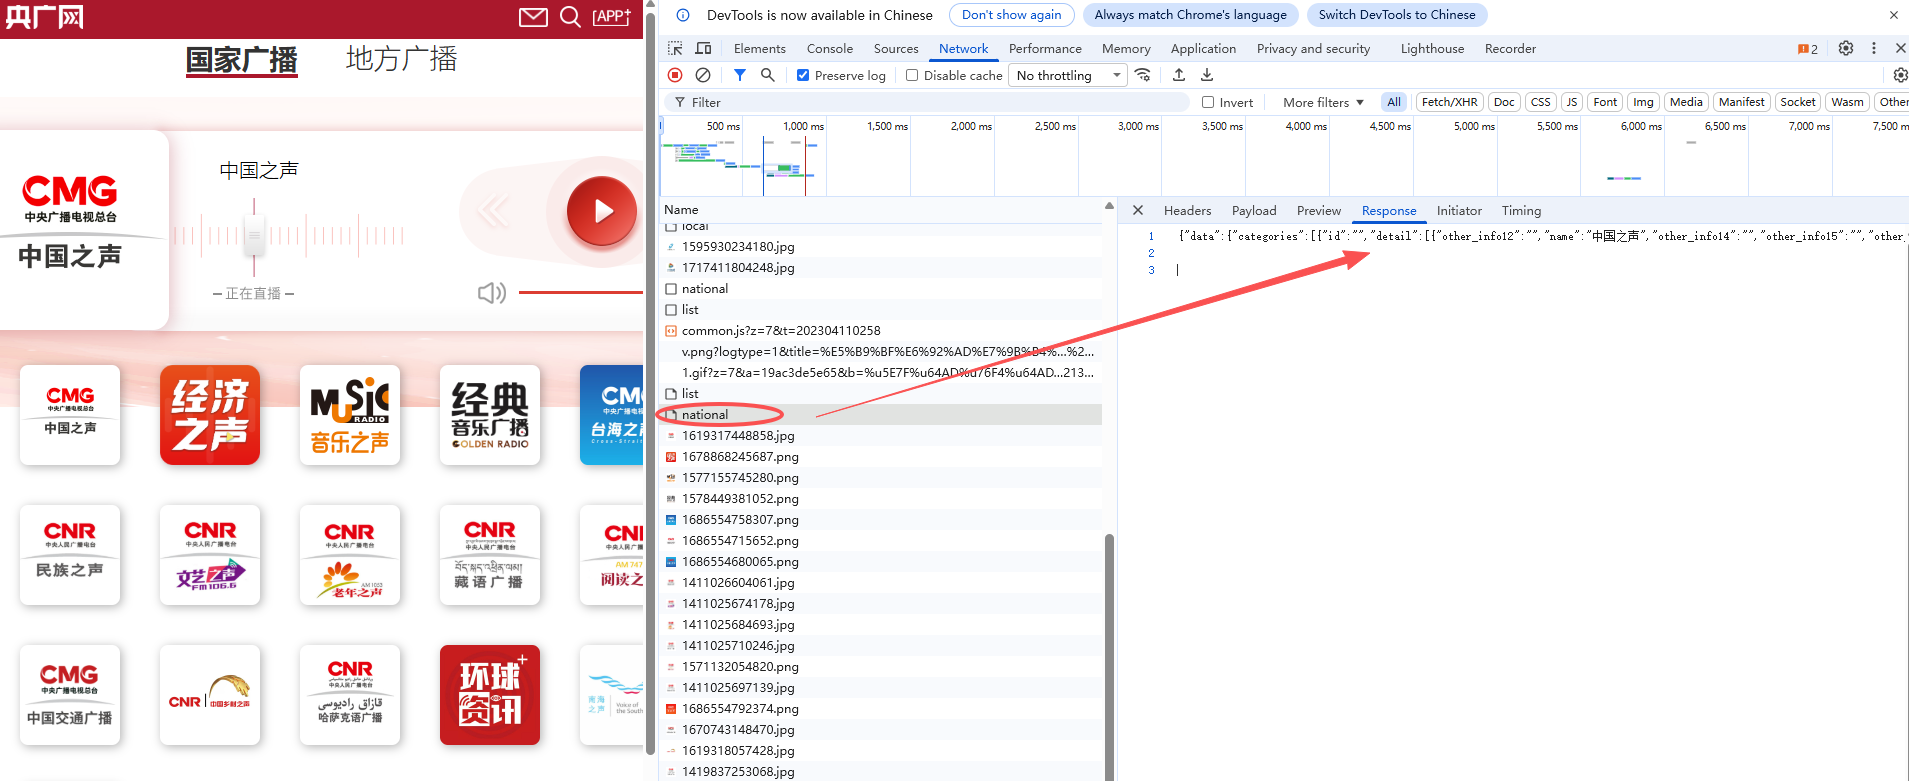Enable the Disable cache checkbox
Image resolution: width=1909 pixels, height=781 pixels.
(912, 75)
